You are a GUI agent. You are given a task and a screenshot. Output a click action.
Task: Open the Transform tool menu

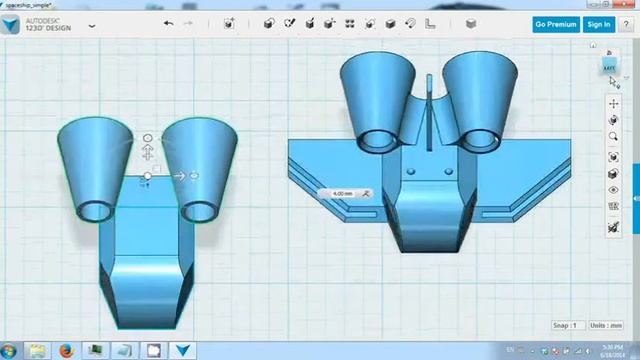(229, 24)
